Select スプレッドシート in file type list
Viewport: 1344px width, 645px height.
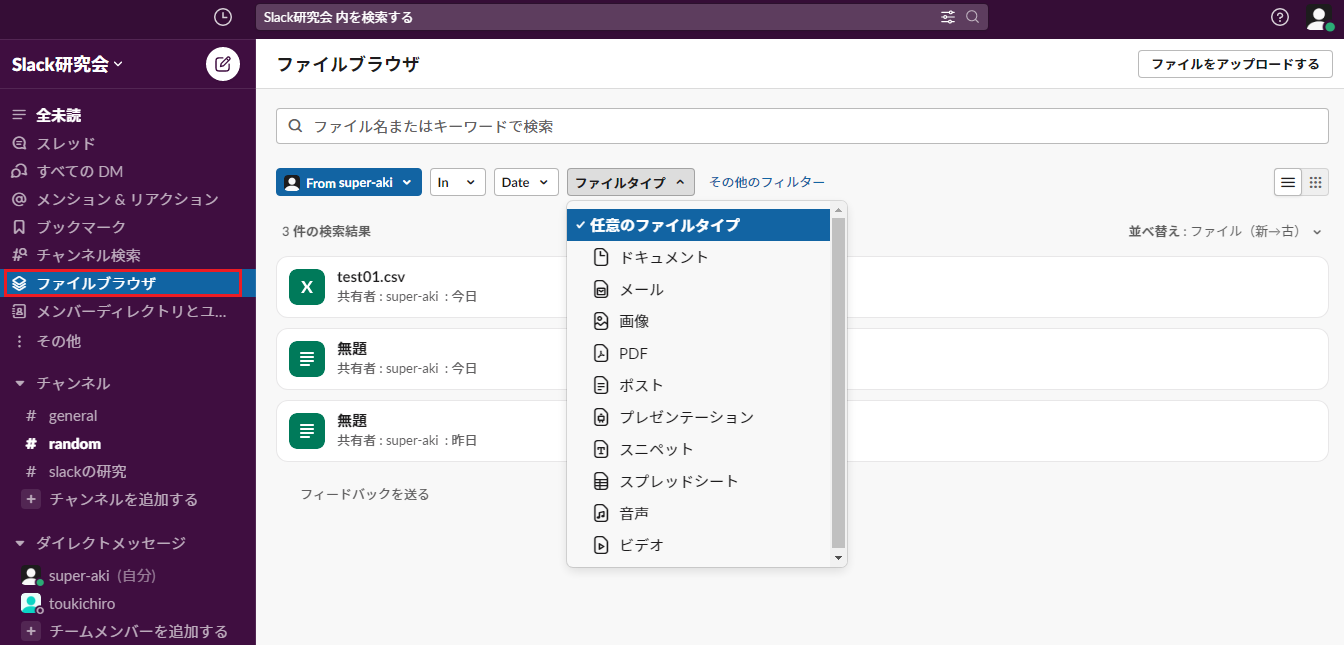679,481
